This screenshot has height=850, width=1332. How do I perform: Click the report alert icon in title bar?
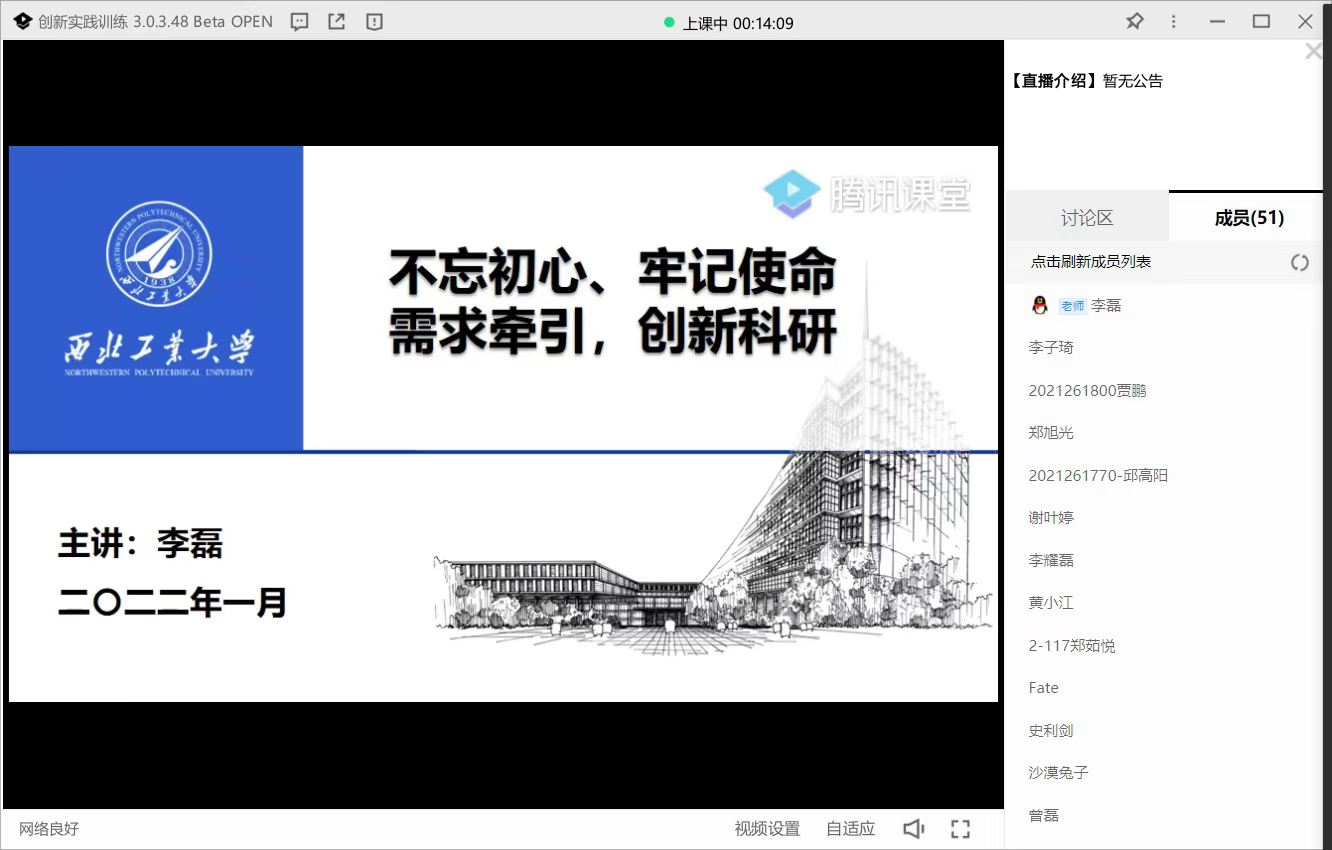[x=374, y=22]
